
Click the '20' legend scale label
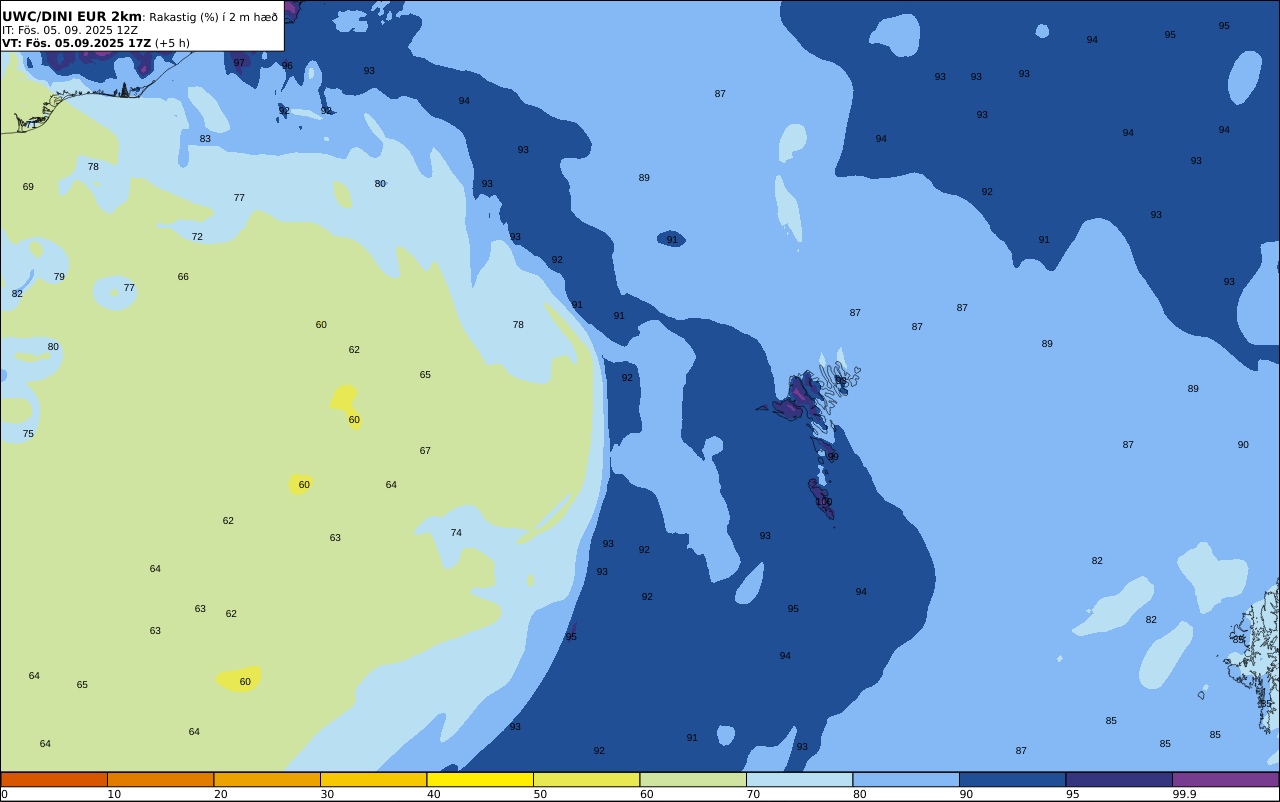pyautogui.click(x=221, y=794)
